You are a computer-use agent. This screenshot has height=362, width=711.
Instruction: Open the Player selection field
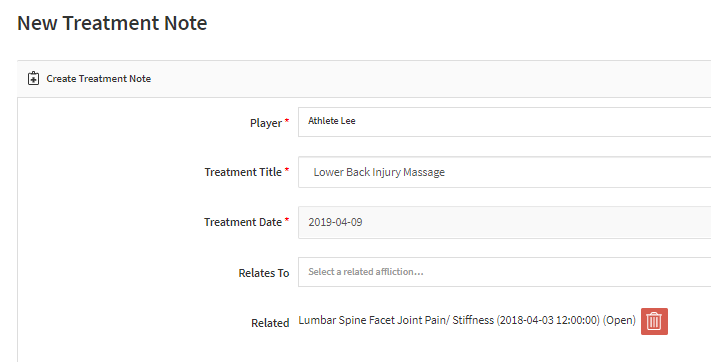click(504, 122)
